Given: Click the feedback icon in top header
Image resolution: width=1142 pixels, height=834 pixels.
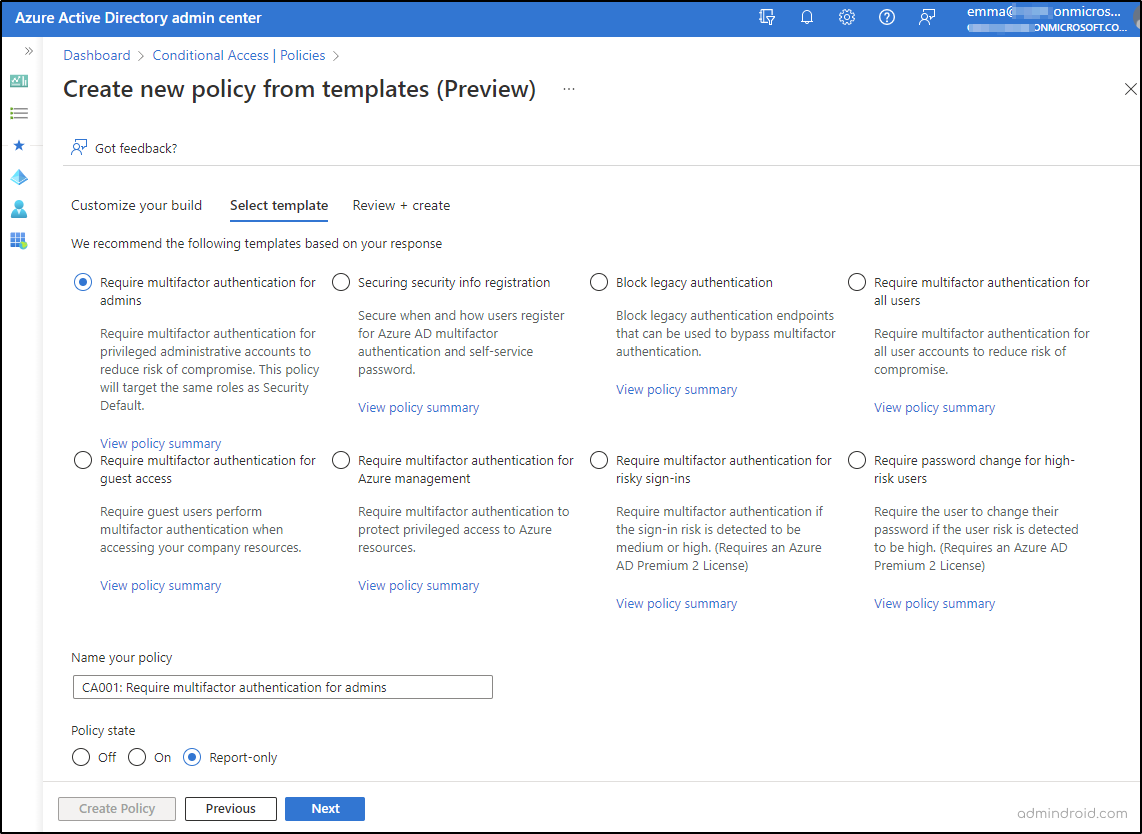Looking at the screenshot, I should [x=927, y=18].
